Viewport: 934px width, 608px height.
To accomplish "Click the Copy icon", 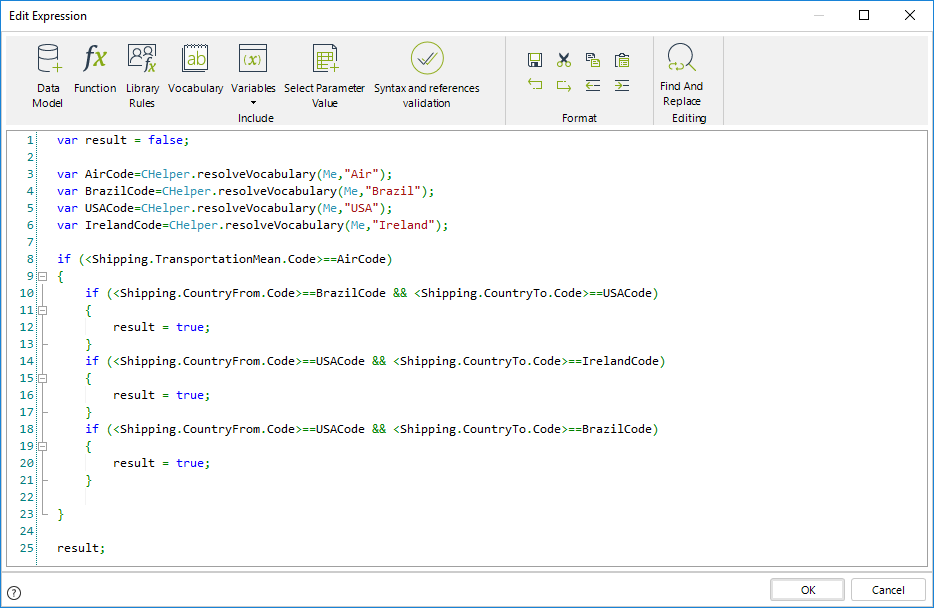I will pos(593,60).
